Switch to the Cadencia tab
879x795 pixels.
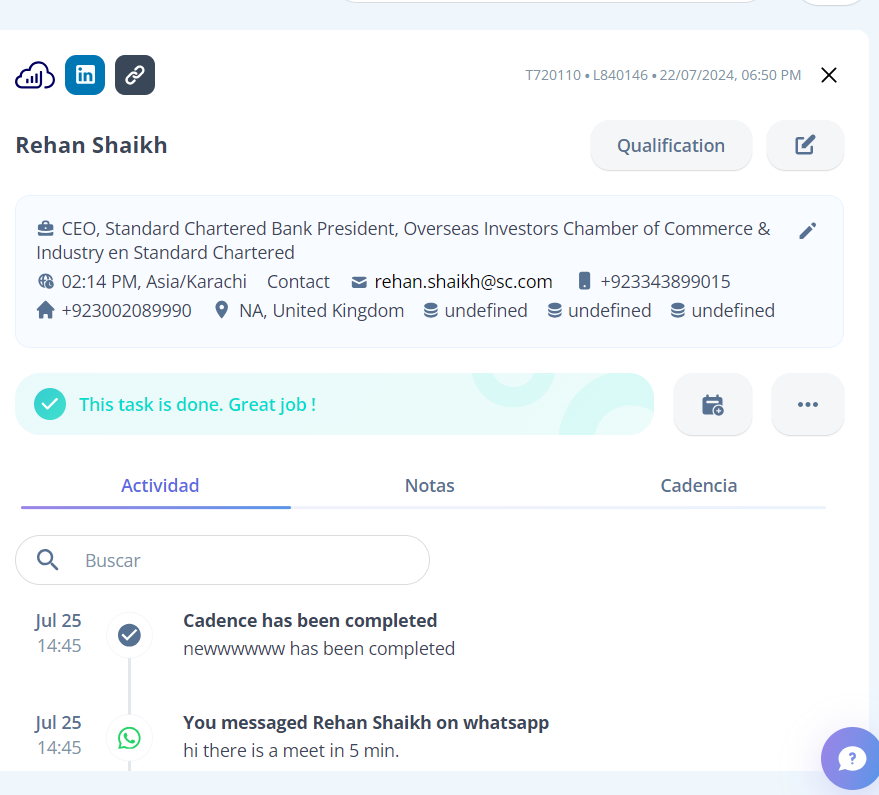698,486
